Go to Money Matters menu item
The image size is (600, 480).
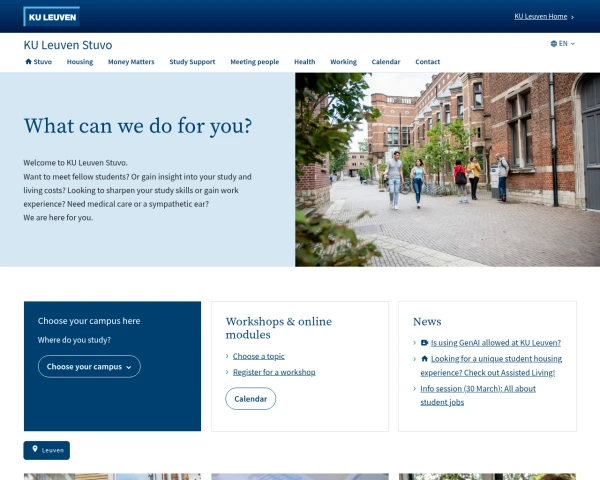(x=131, y=62)
